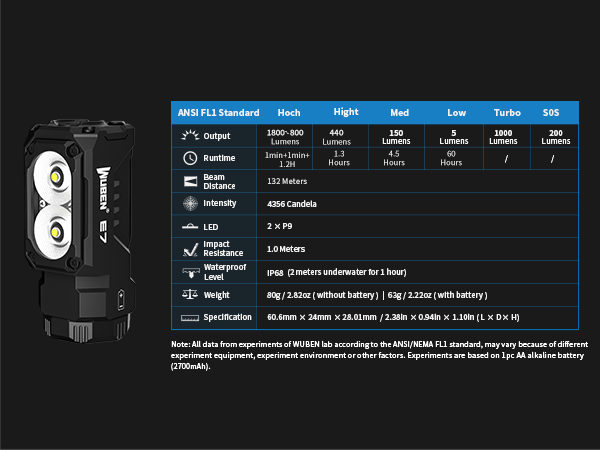Click the '1.0 Meters' impact resistance value

point(286,249)
